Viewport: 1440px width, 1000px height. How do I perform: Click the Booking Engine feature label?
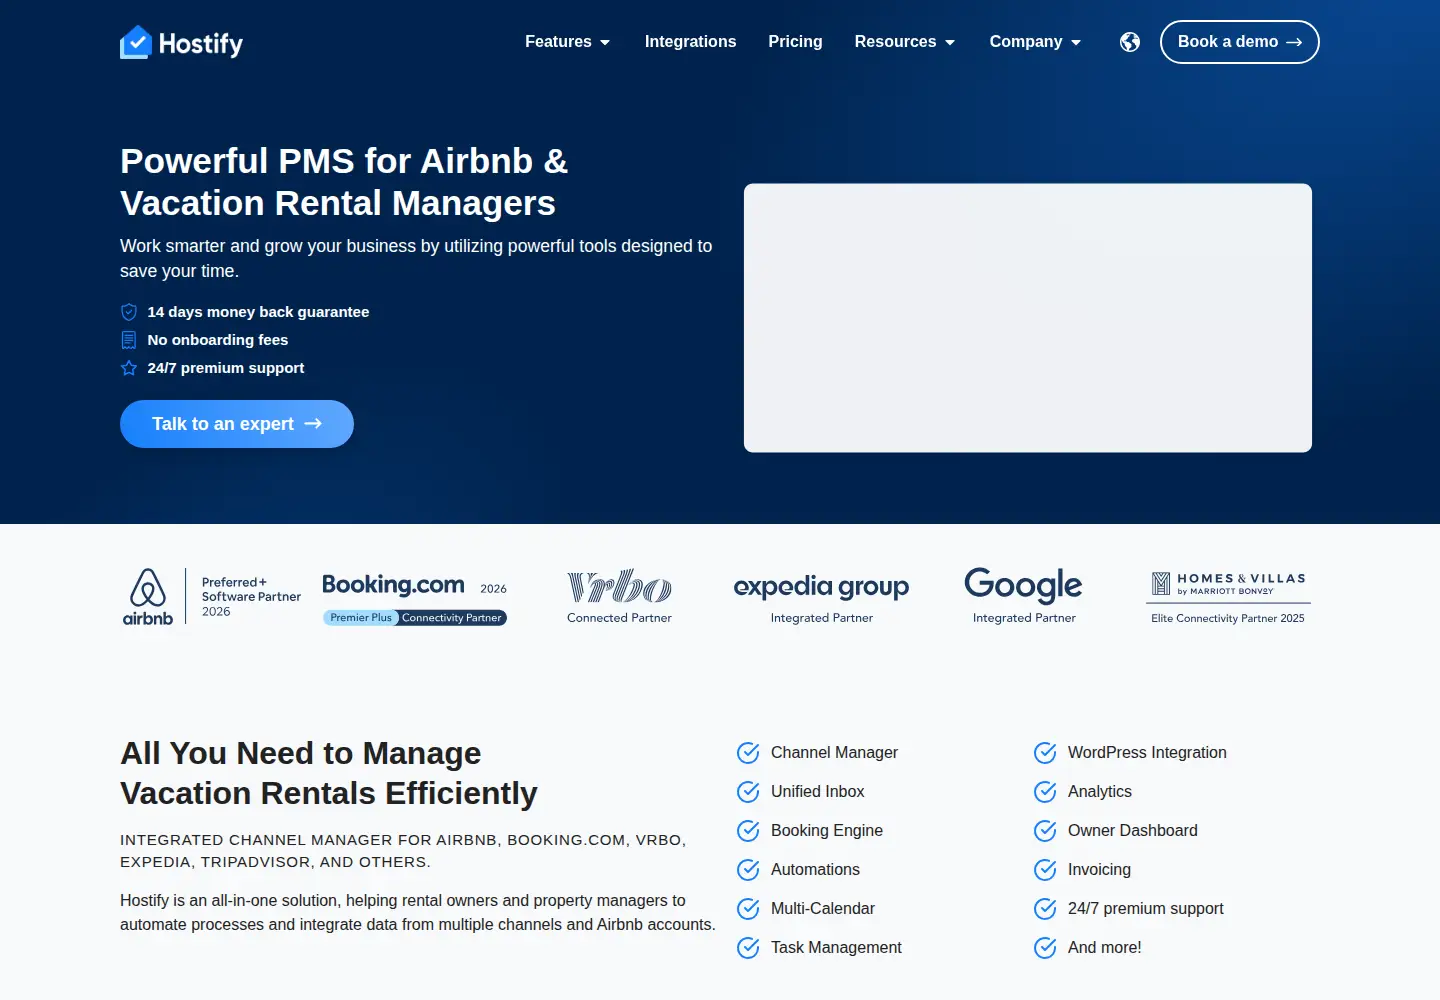(827, 831)
